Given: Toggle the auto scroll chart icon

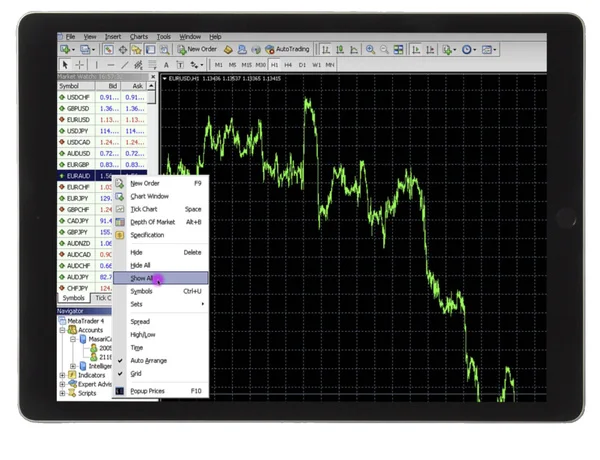Looking at the screenshot, I should tap(416, 49).
